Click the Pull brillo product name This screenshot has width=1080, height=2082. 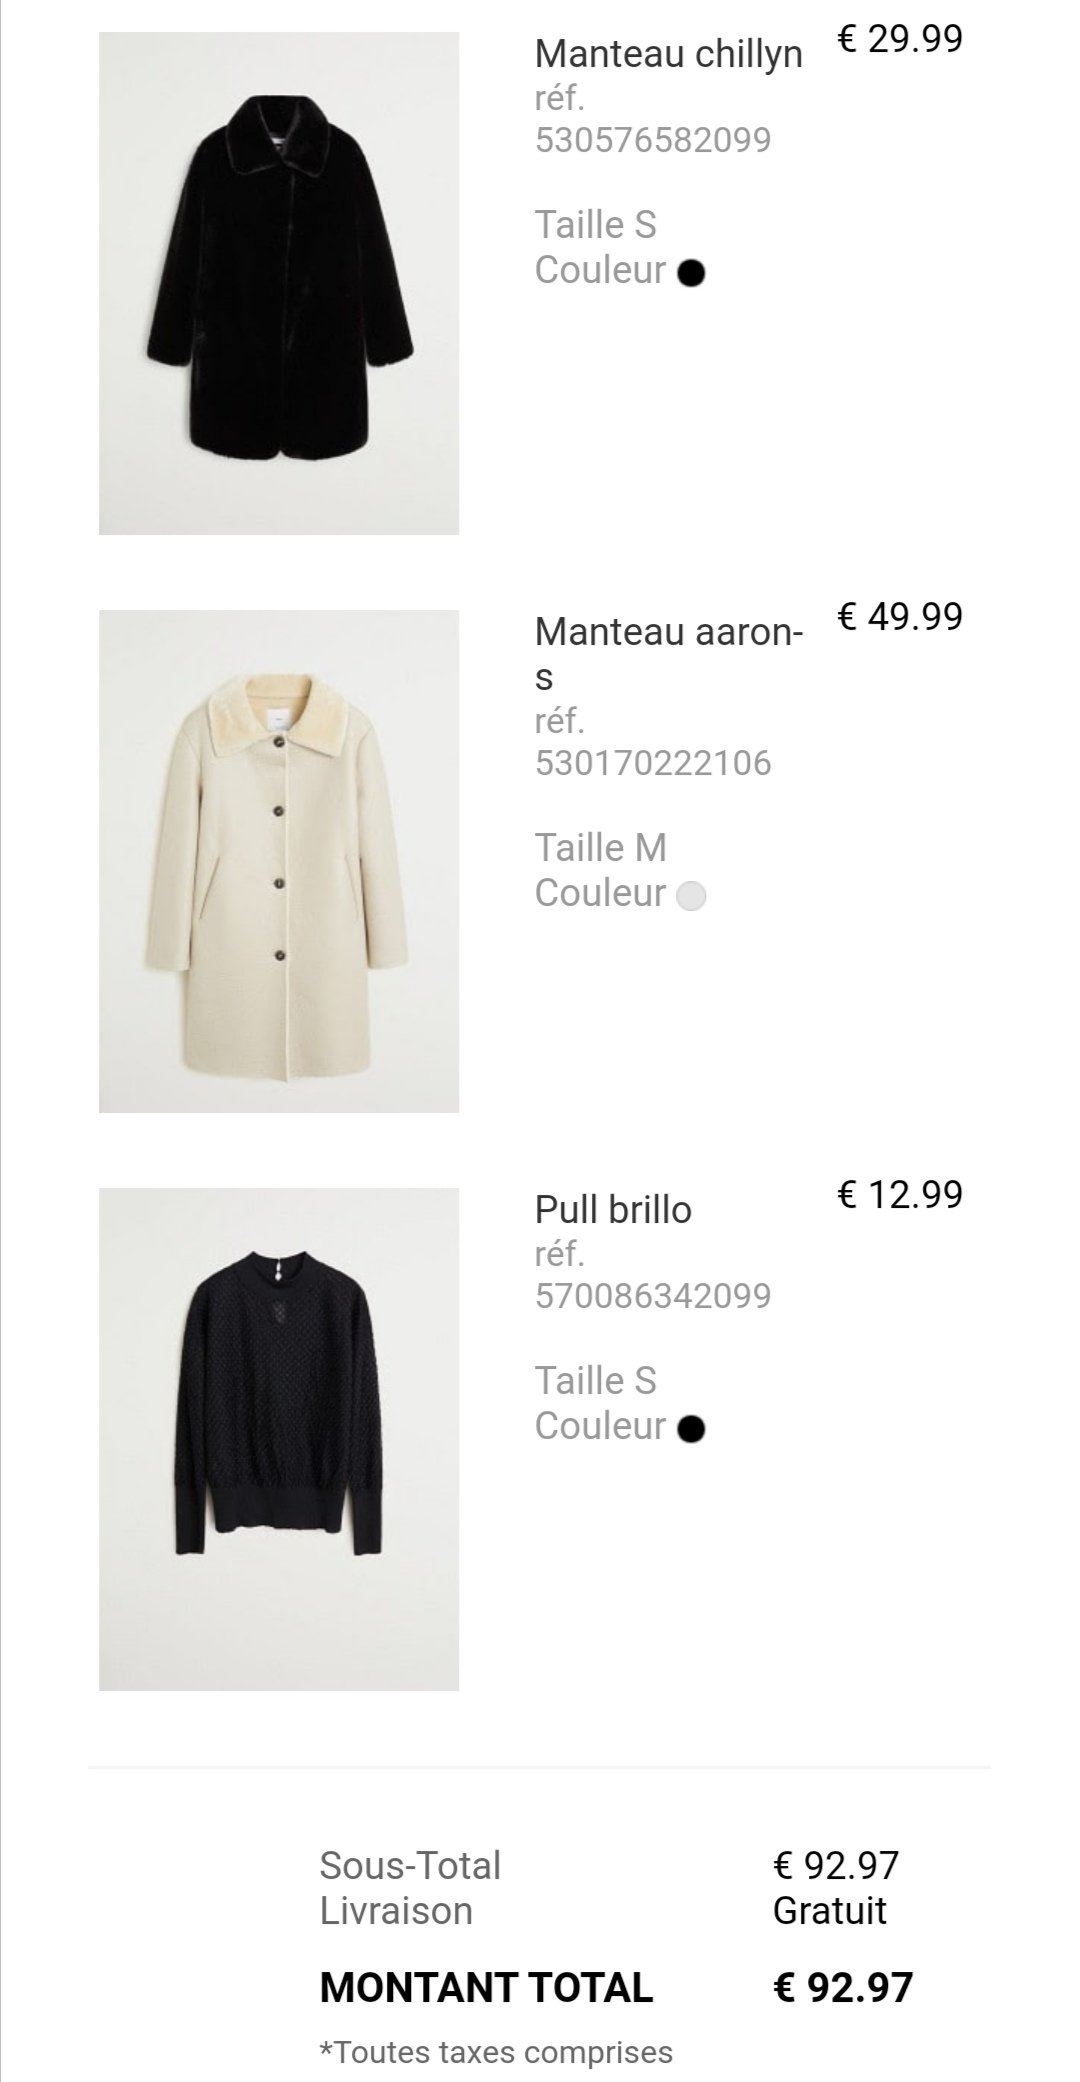click(613, 1210)
